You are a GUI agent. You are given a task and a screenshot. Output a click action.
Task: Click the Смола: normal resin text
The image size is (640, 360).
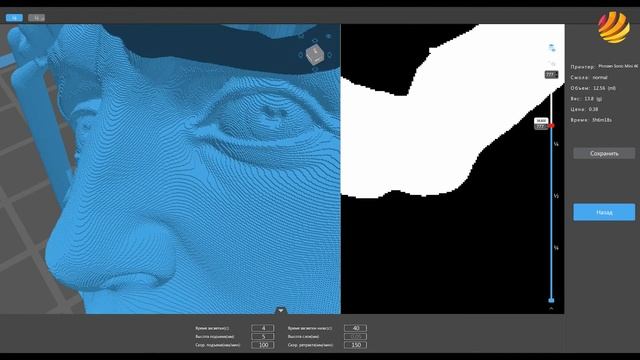click(589, 77)
